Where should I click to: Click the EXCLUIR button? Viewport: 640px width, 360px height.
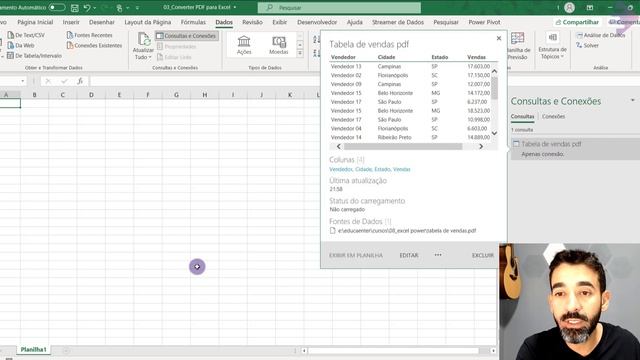[483, 256]
